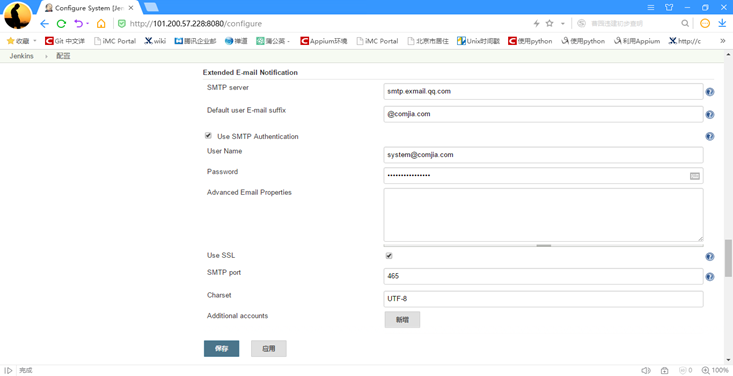Click the zoom 100% magnifier in status bar

(x=705, y=370)
